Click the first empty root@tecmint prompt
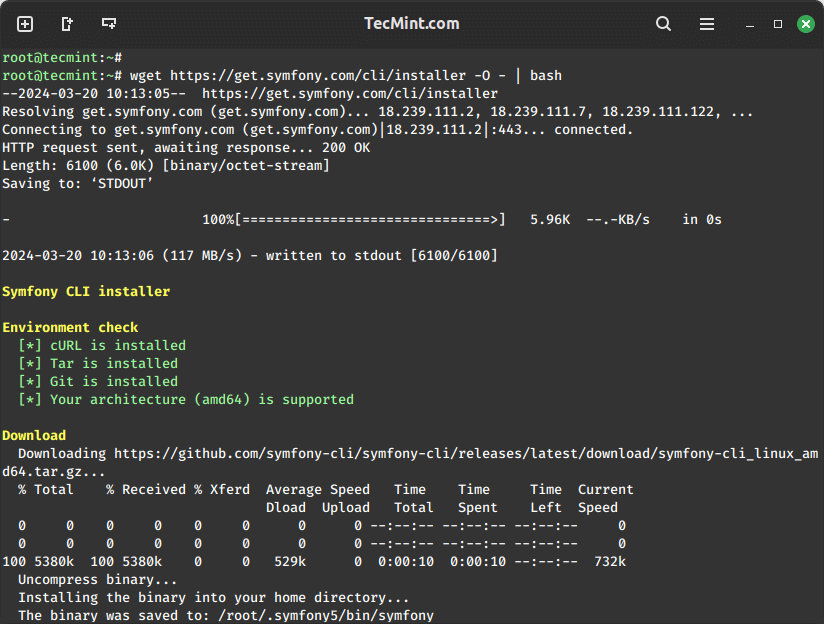This screenshot has width=824, height=624. pos(62,58)
